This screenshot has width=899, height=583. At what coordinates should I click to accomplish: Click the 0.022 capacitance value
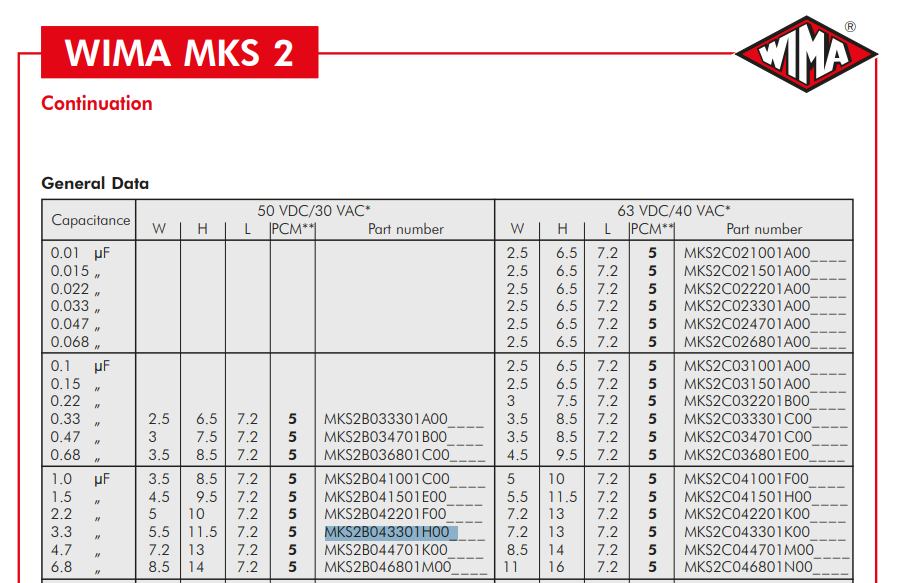(70, 288)
